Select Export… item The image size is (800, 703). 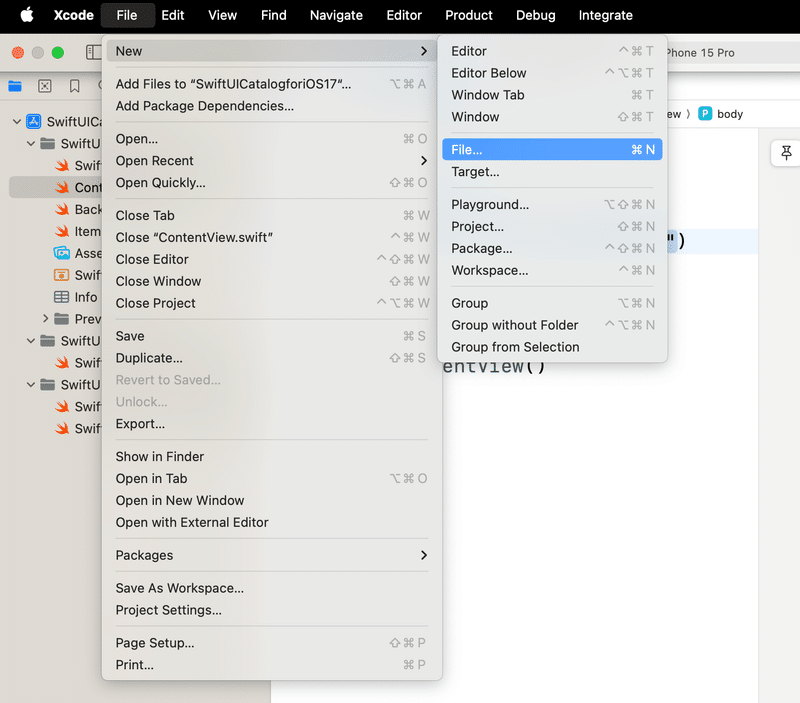[x=272, y=423]
